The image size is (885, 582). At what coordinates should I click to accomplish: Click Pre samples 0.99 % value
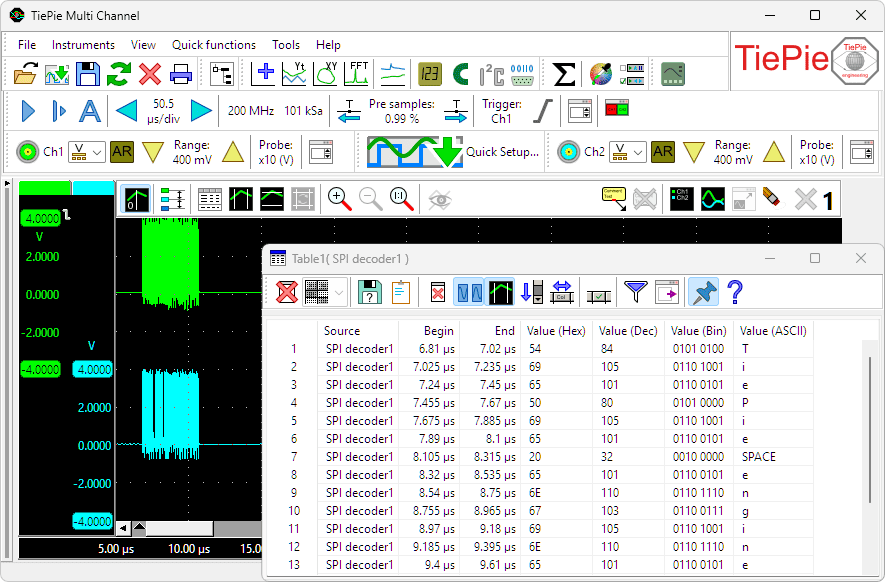(x=402, y=119)
